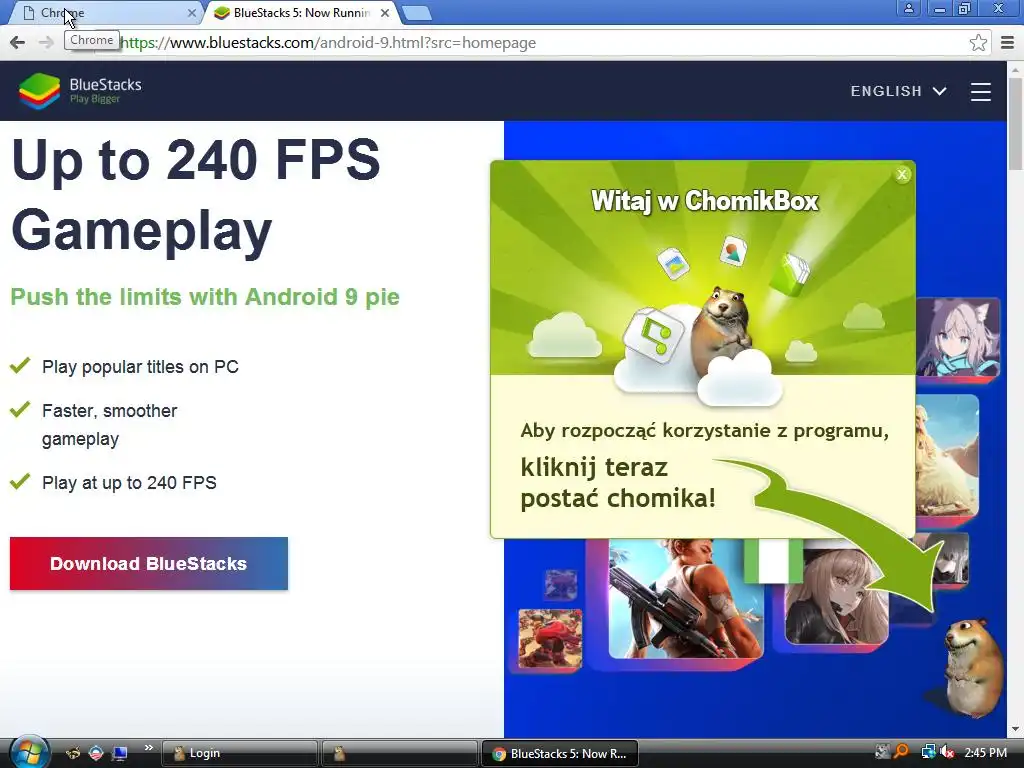This screenshot has width=1024, height=768.
Task: Click the orange magnifier tray icon
Action: [x=901, y=752]
